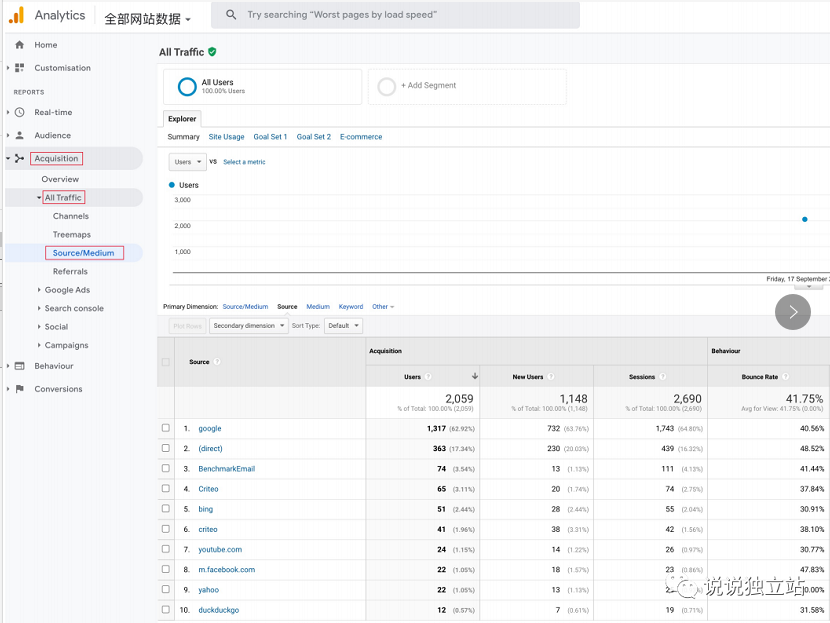Viewport: 830px width, 623px height.
Task: Click the Home icon in sidebar
Action: click(x=20, y=45)
